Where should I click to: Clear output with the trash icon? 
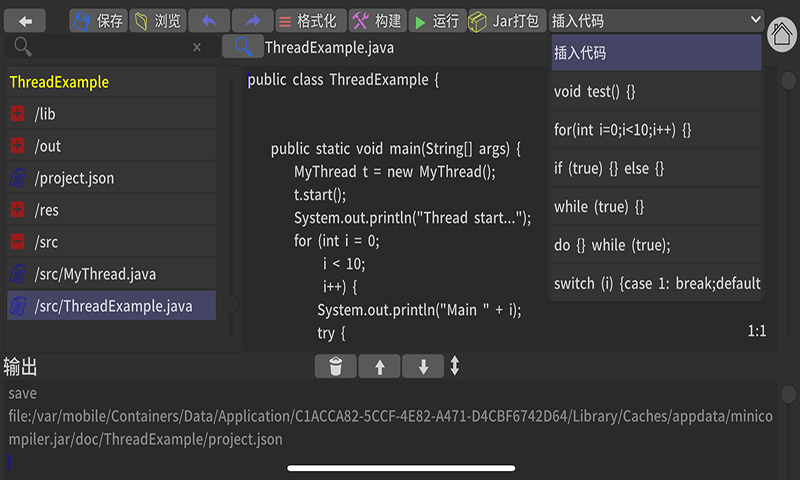point(335,367)
